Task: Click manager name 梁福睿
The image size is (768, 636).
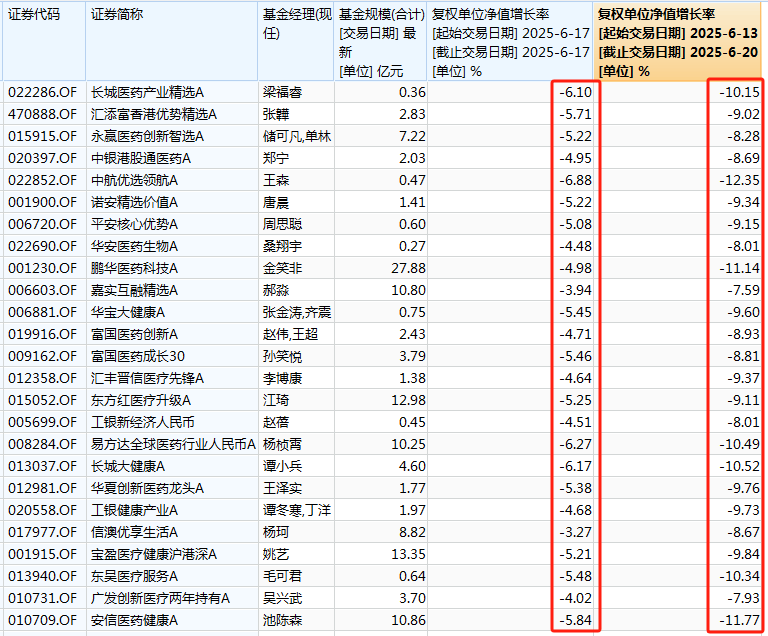Action: [x=283, y=92]
